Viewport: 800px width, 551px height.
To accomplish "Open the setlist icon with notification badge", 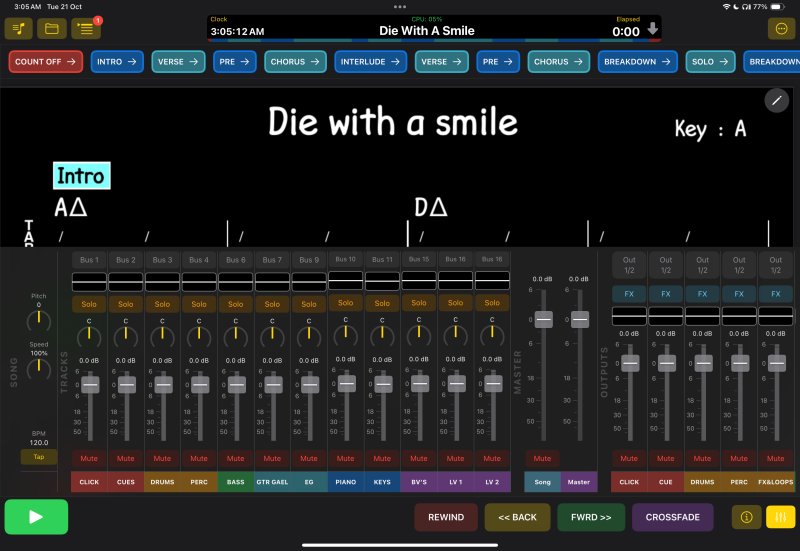I will tap(87, 28).
